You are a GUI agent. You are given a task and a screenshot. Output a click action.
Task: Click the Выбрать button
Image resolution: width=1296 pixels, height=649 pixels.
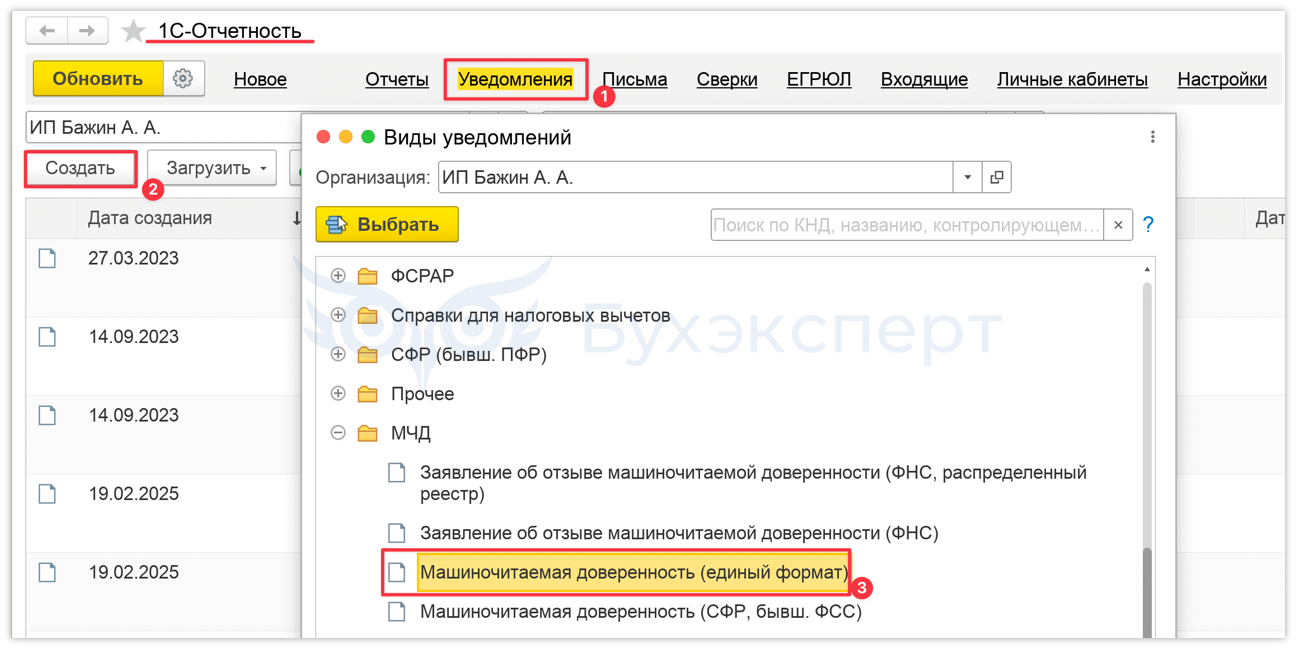click(x=387, y=225)
